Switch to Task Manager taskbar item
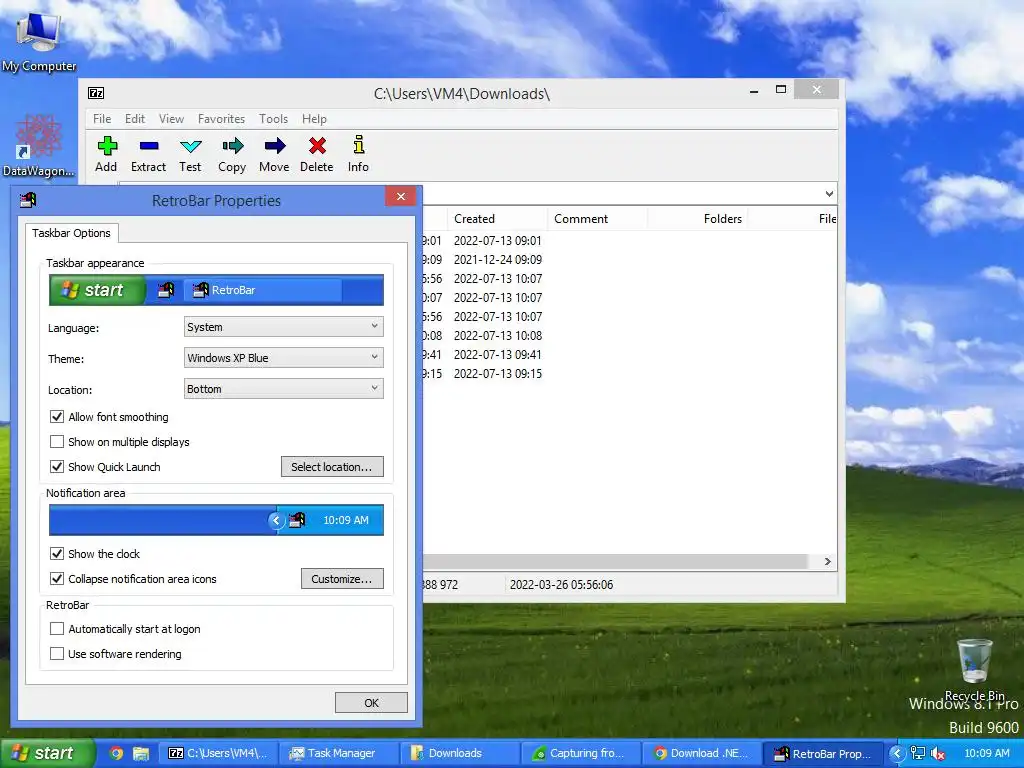 [338, 753]
